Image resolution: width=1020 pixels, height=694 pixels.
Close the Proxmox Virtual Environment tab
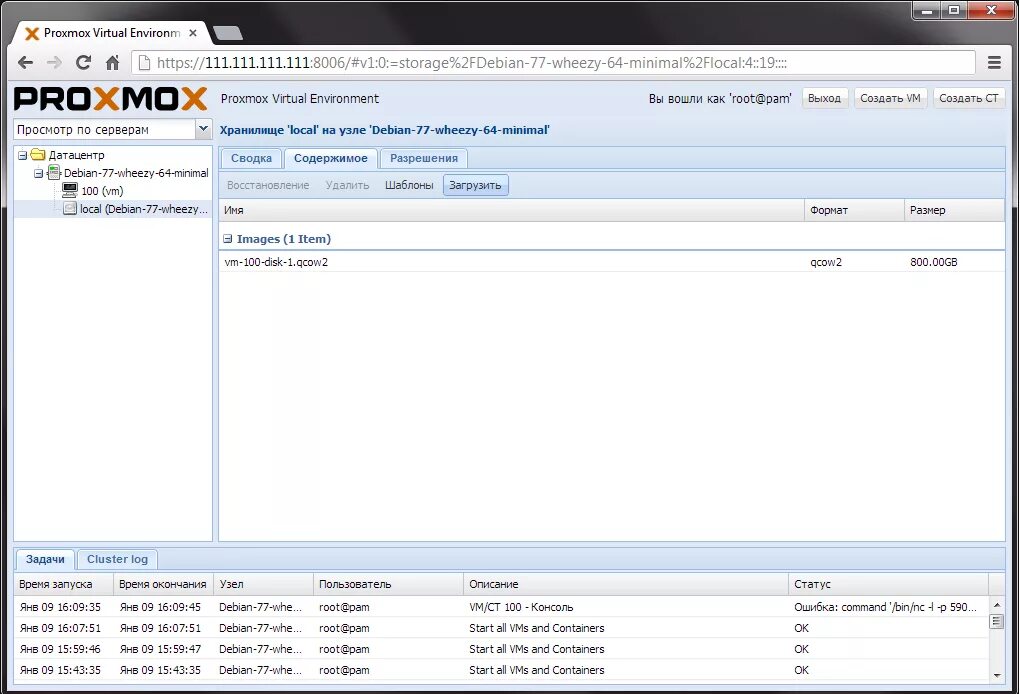[193, 33]
